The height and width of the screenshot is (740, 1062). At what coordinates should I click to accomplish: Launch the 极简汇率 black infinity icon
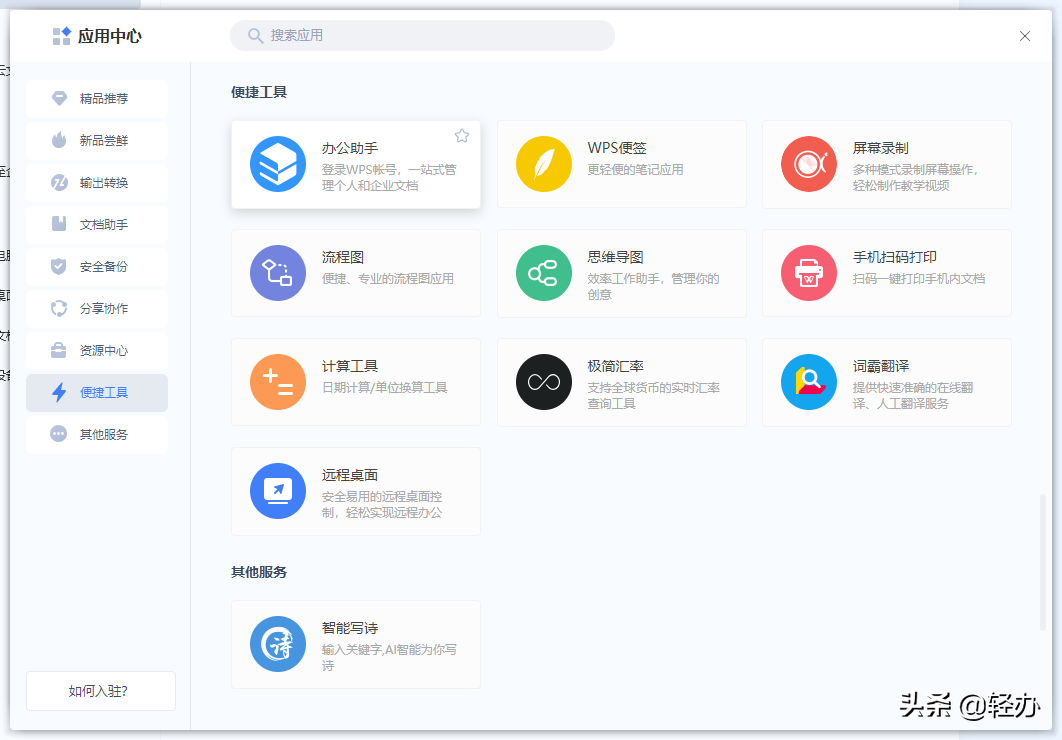(543, 382)
